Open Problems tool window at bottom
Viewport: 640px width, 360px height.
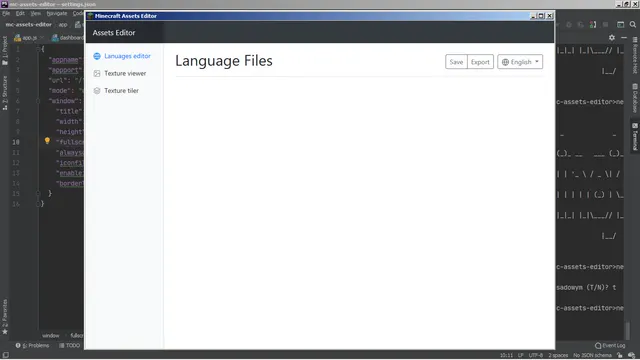[x=32, y=345]
